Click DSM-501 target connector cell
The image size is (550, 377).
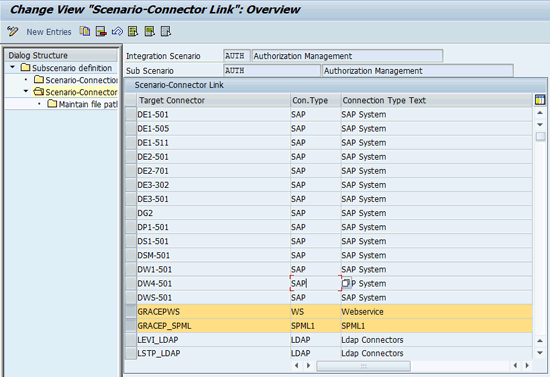tap(213, 255)
